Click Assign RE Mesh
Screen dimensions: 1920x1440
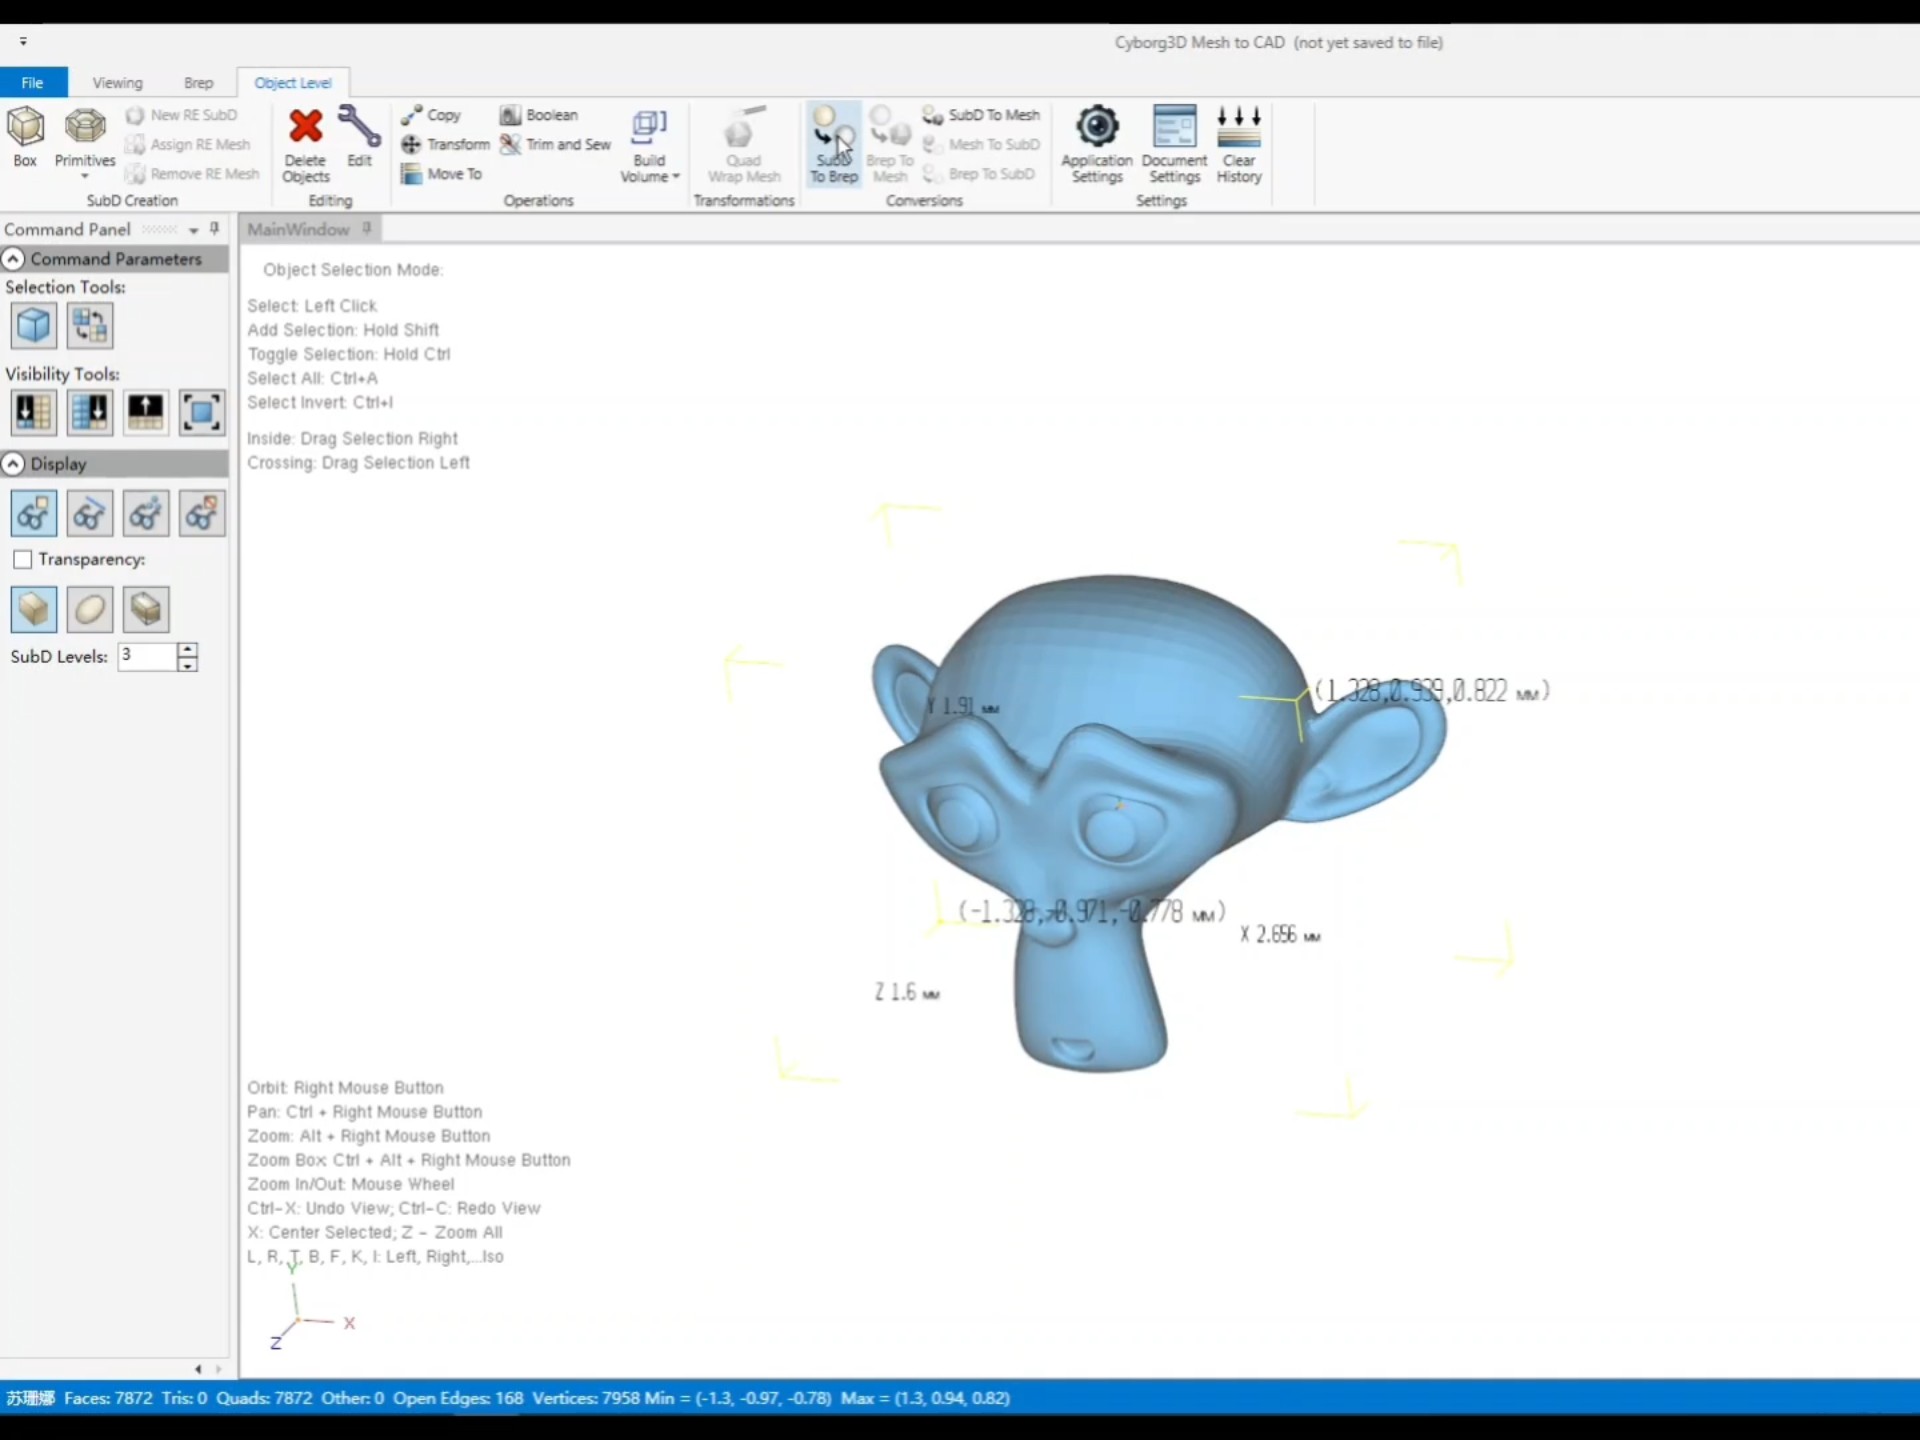pos(187,144)
